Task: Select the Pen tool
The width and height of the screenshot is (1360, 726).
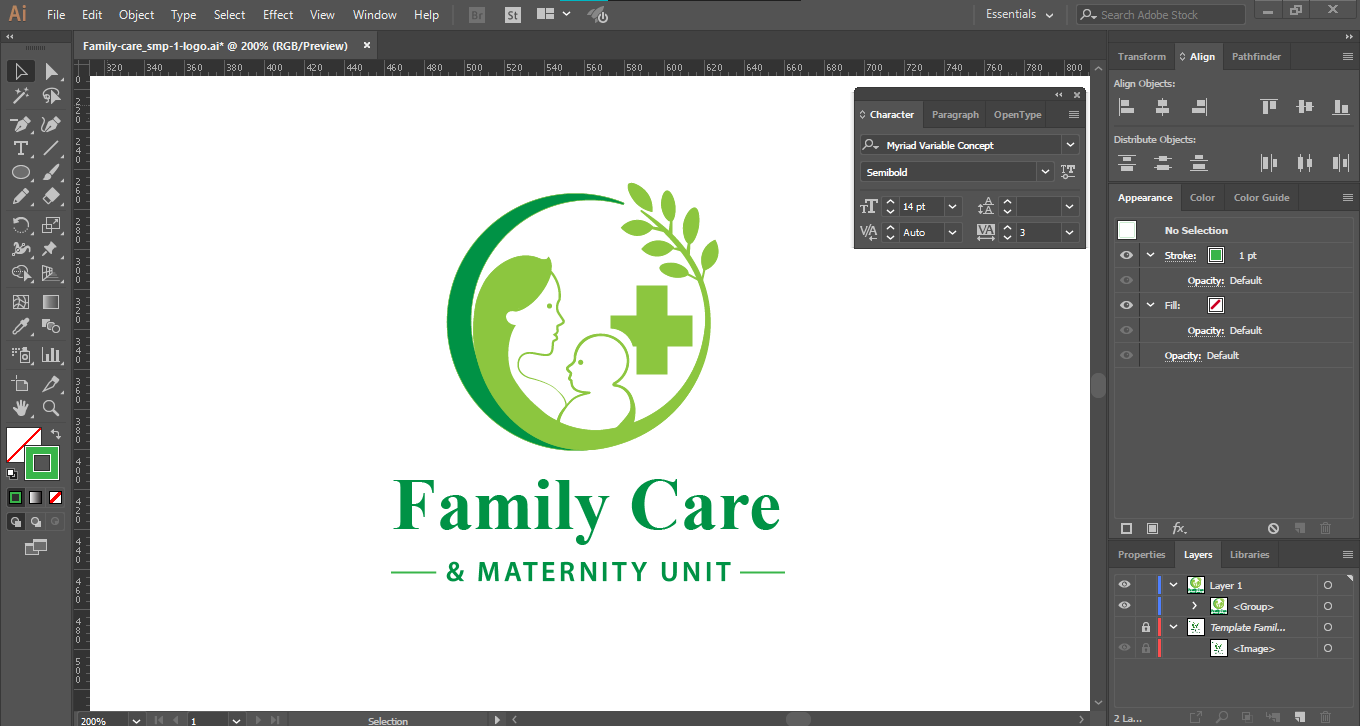Action: (x=20, y=123)
